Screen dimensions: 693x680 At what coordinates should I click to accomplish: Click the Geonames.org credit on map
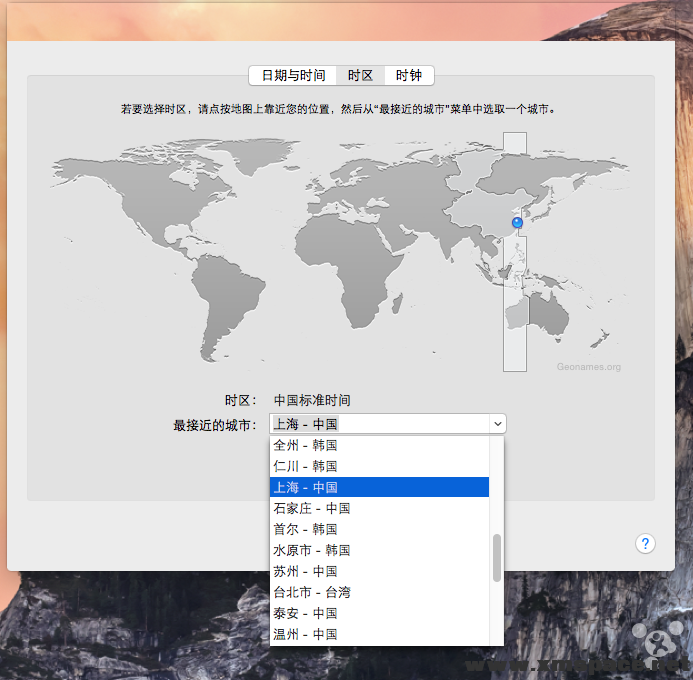tap(588, 367)
